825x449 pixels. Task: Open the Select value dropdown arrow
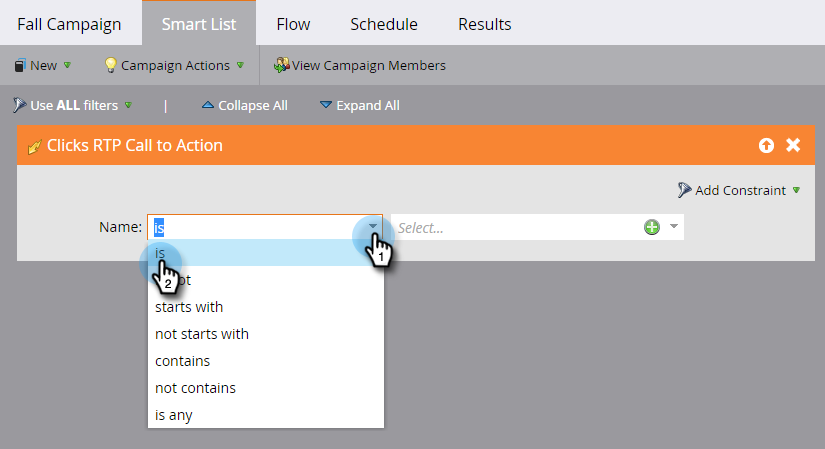(x=674, y=227)
